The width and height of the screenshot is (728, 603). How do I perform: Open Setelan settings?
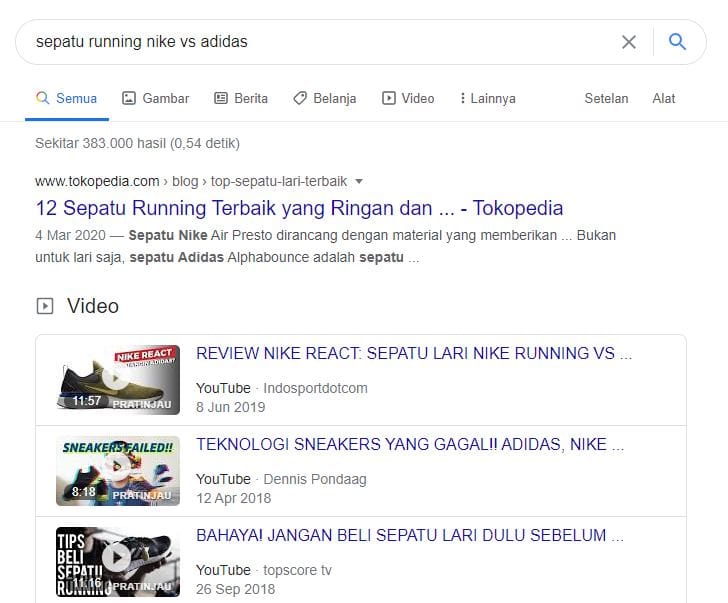[606, 98]
